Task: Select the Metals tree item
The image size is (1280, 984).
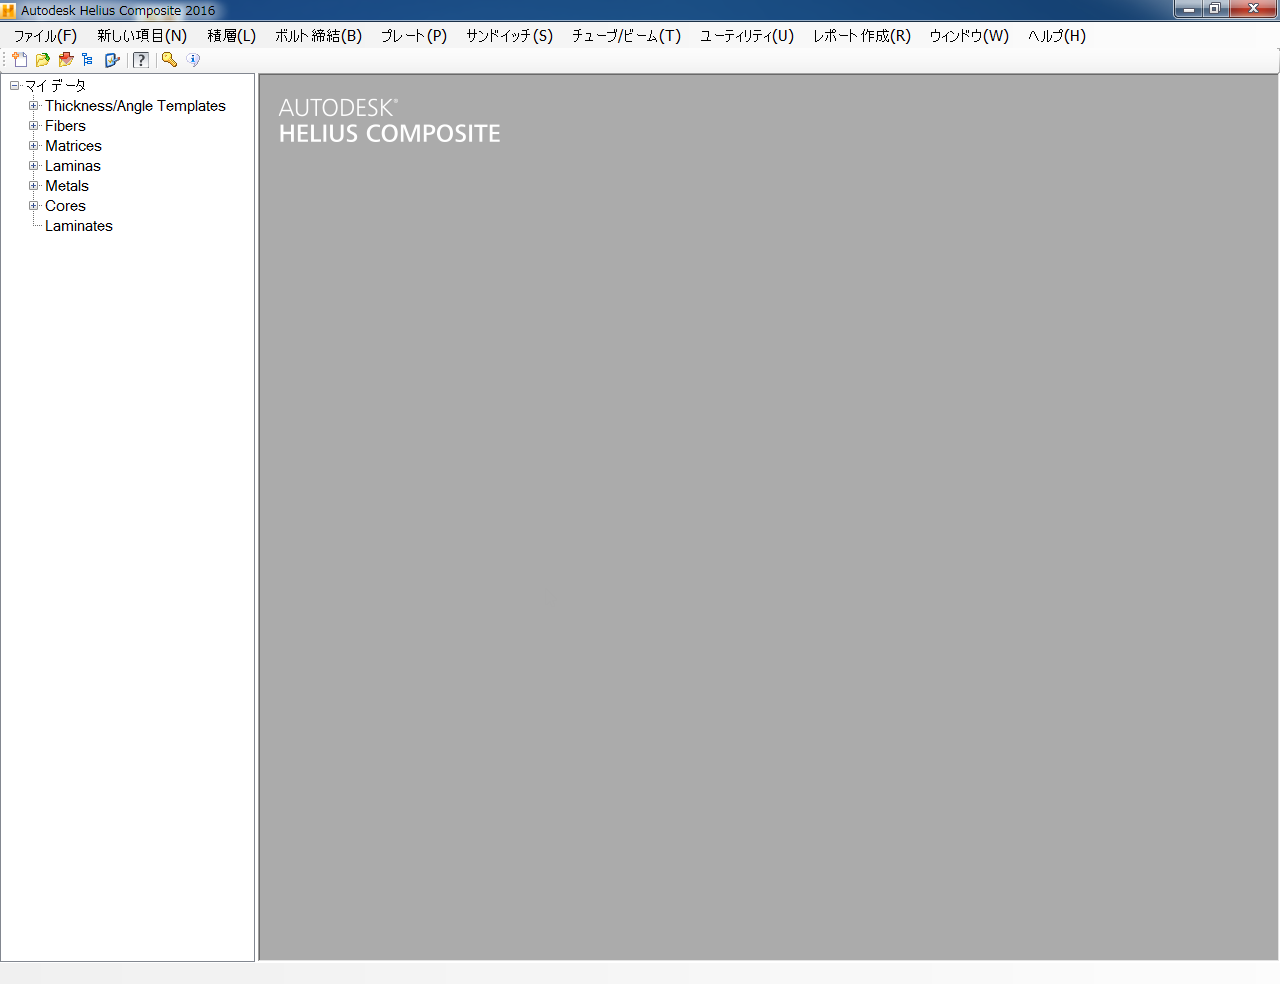Action: (x=67, y=186)
